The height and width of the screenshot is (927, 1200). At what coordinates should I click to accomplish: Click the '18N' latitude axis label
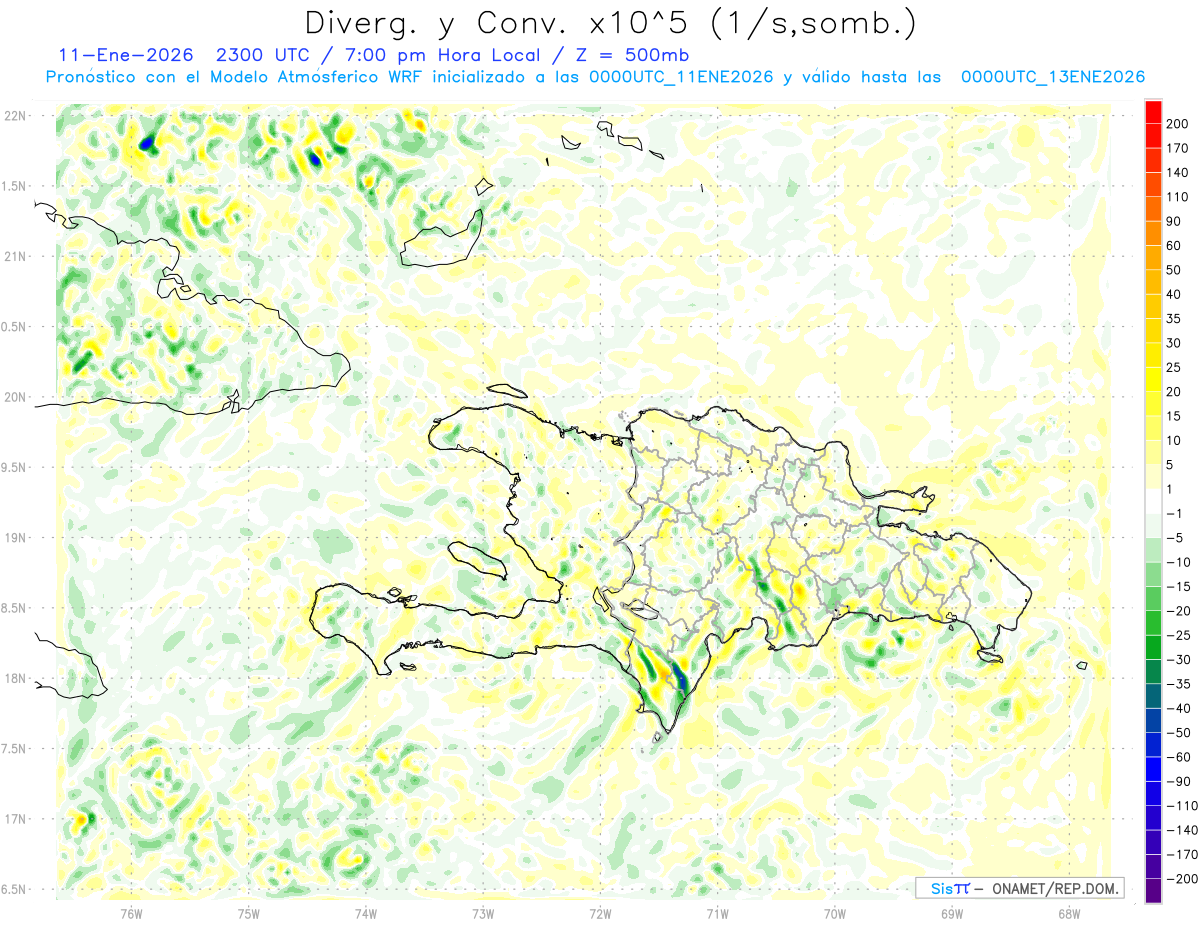15,678
